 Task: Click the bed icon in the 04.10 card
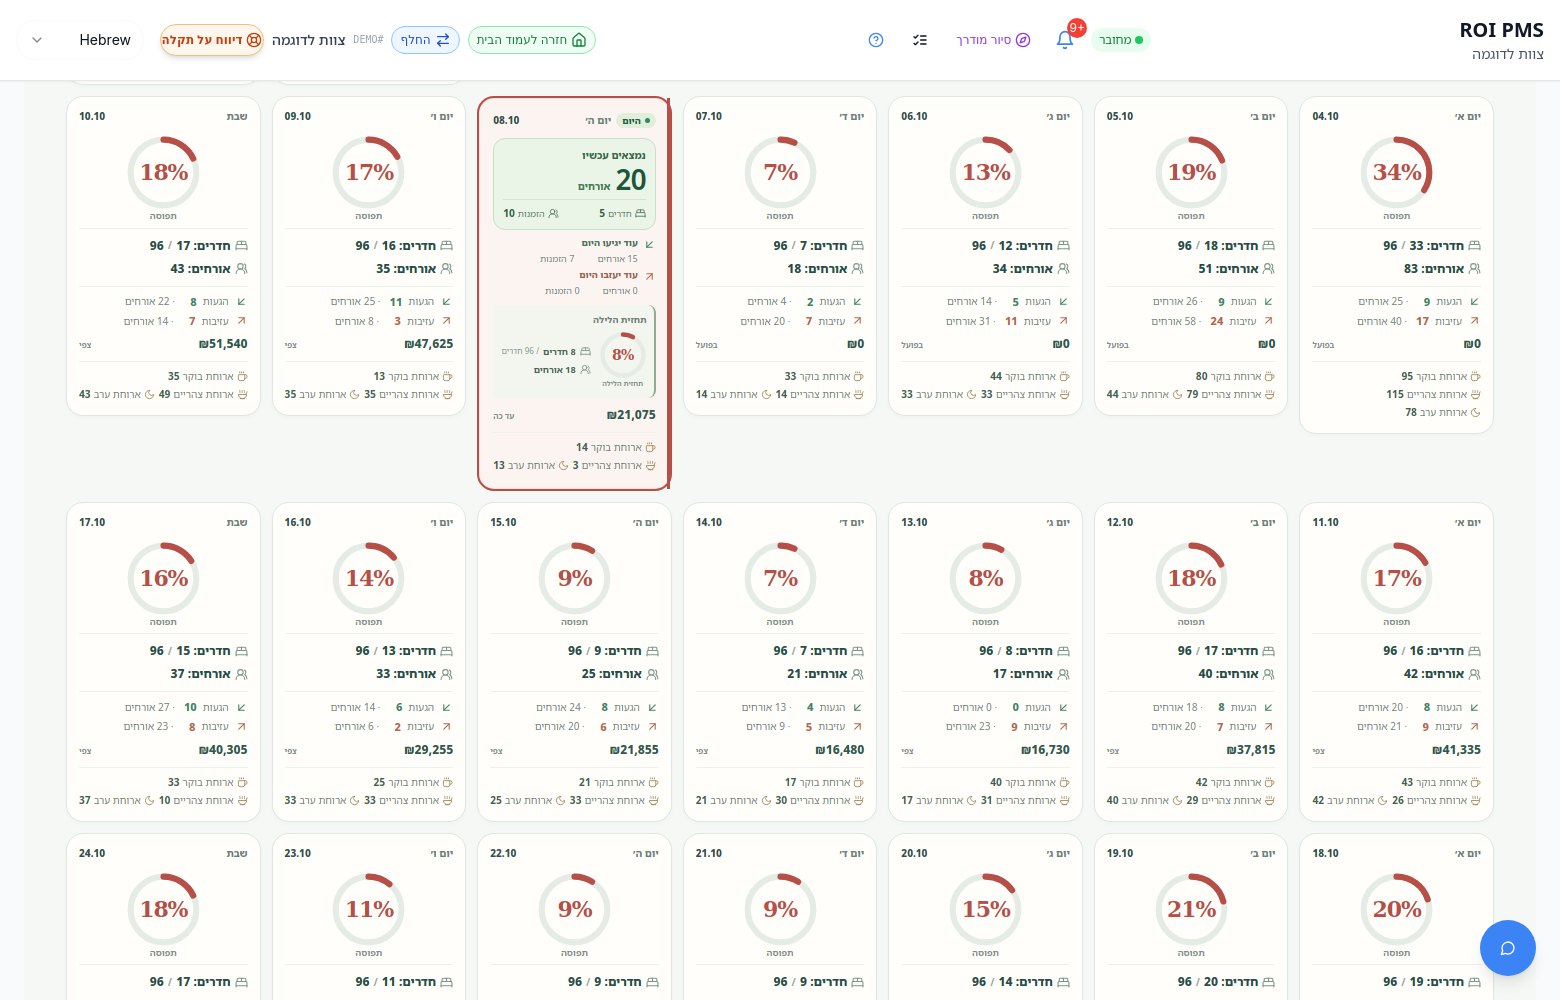(1474, 246)
